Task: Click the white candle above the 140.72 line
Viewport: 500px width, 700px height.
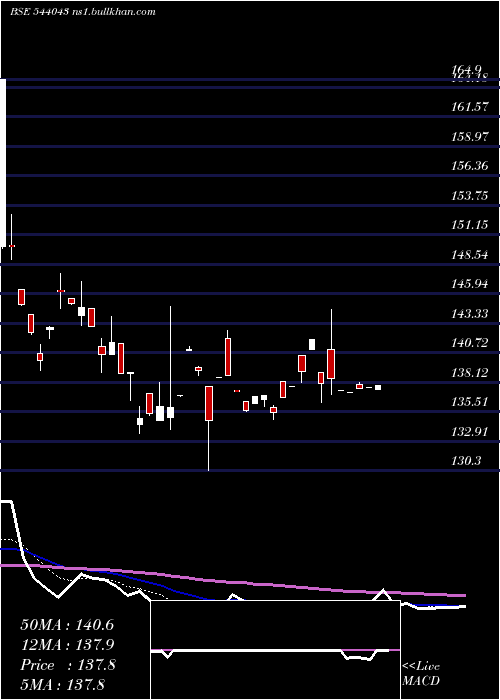Action: coord(312,345)
